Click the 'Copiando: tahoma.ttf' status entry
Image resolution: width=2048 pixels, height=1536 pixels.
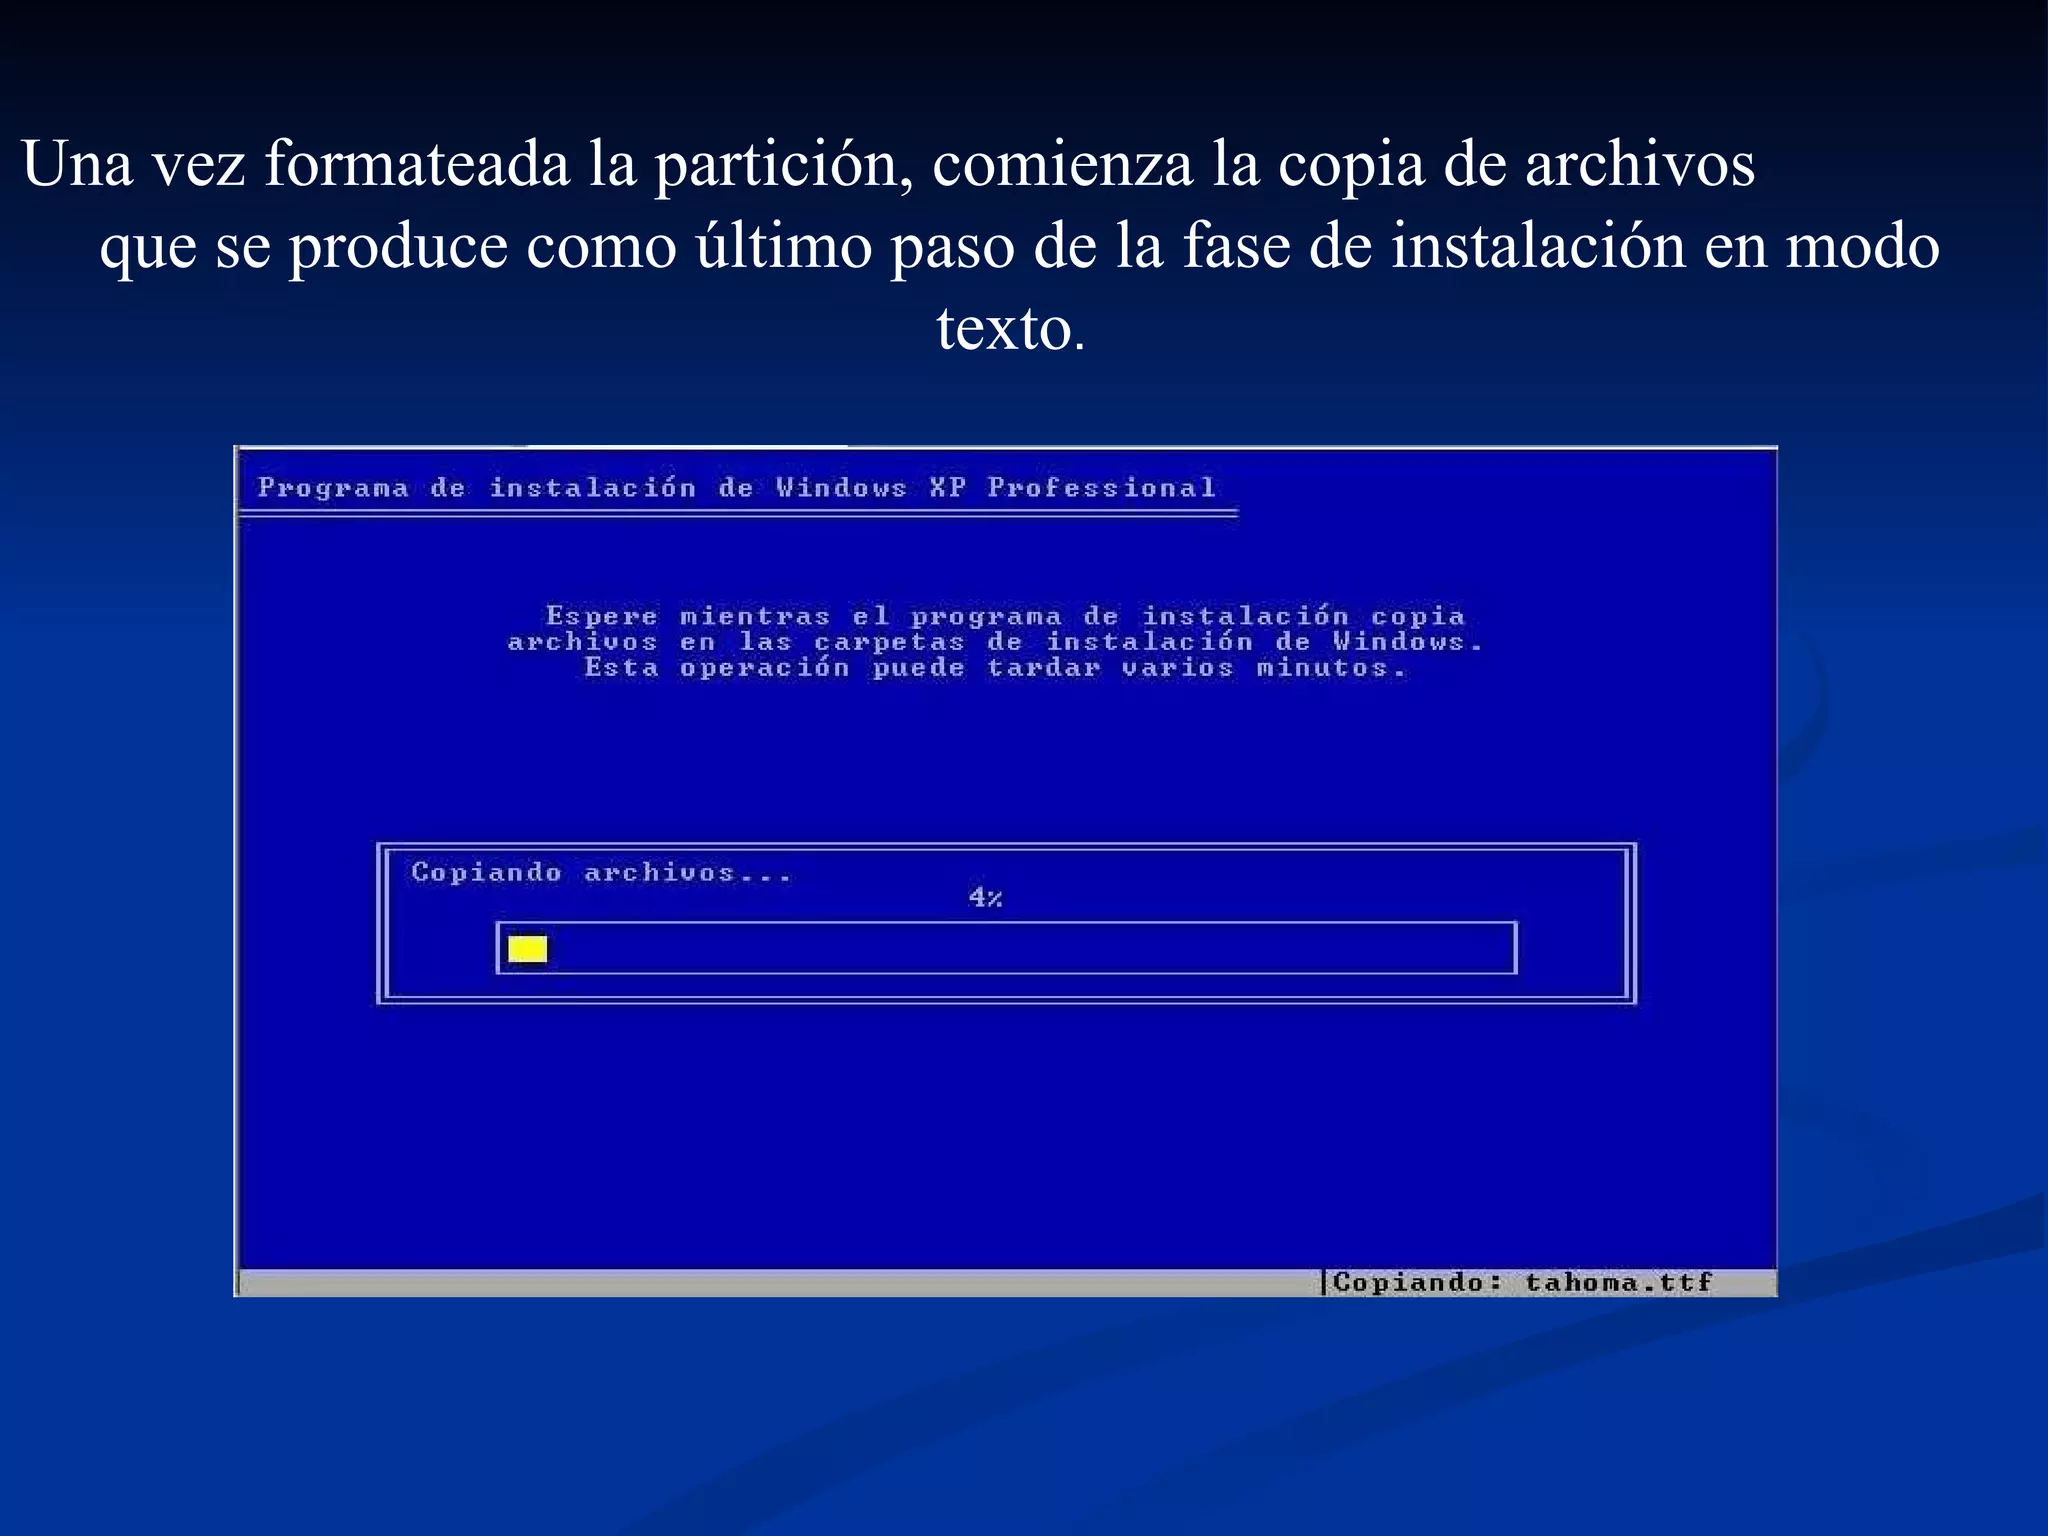click(x=1522, y=1282)
